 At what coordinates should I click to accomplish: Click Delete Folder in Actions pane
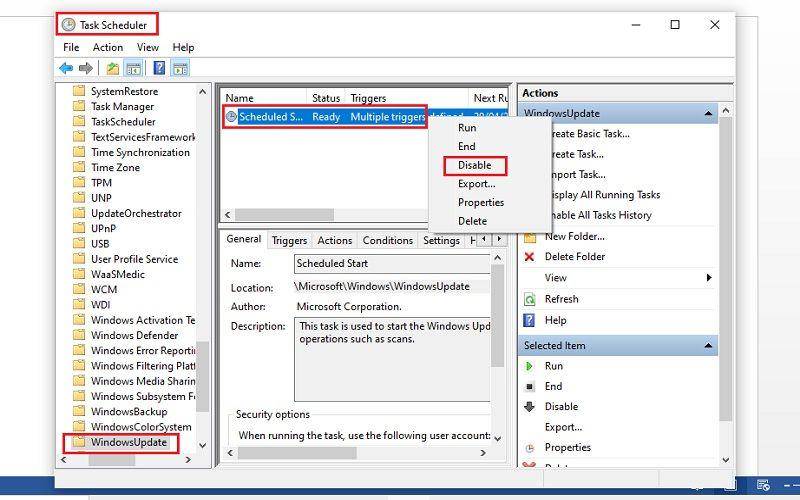click(575, 257)
